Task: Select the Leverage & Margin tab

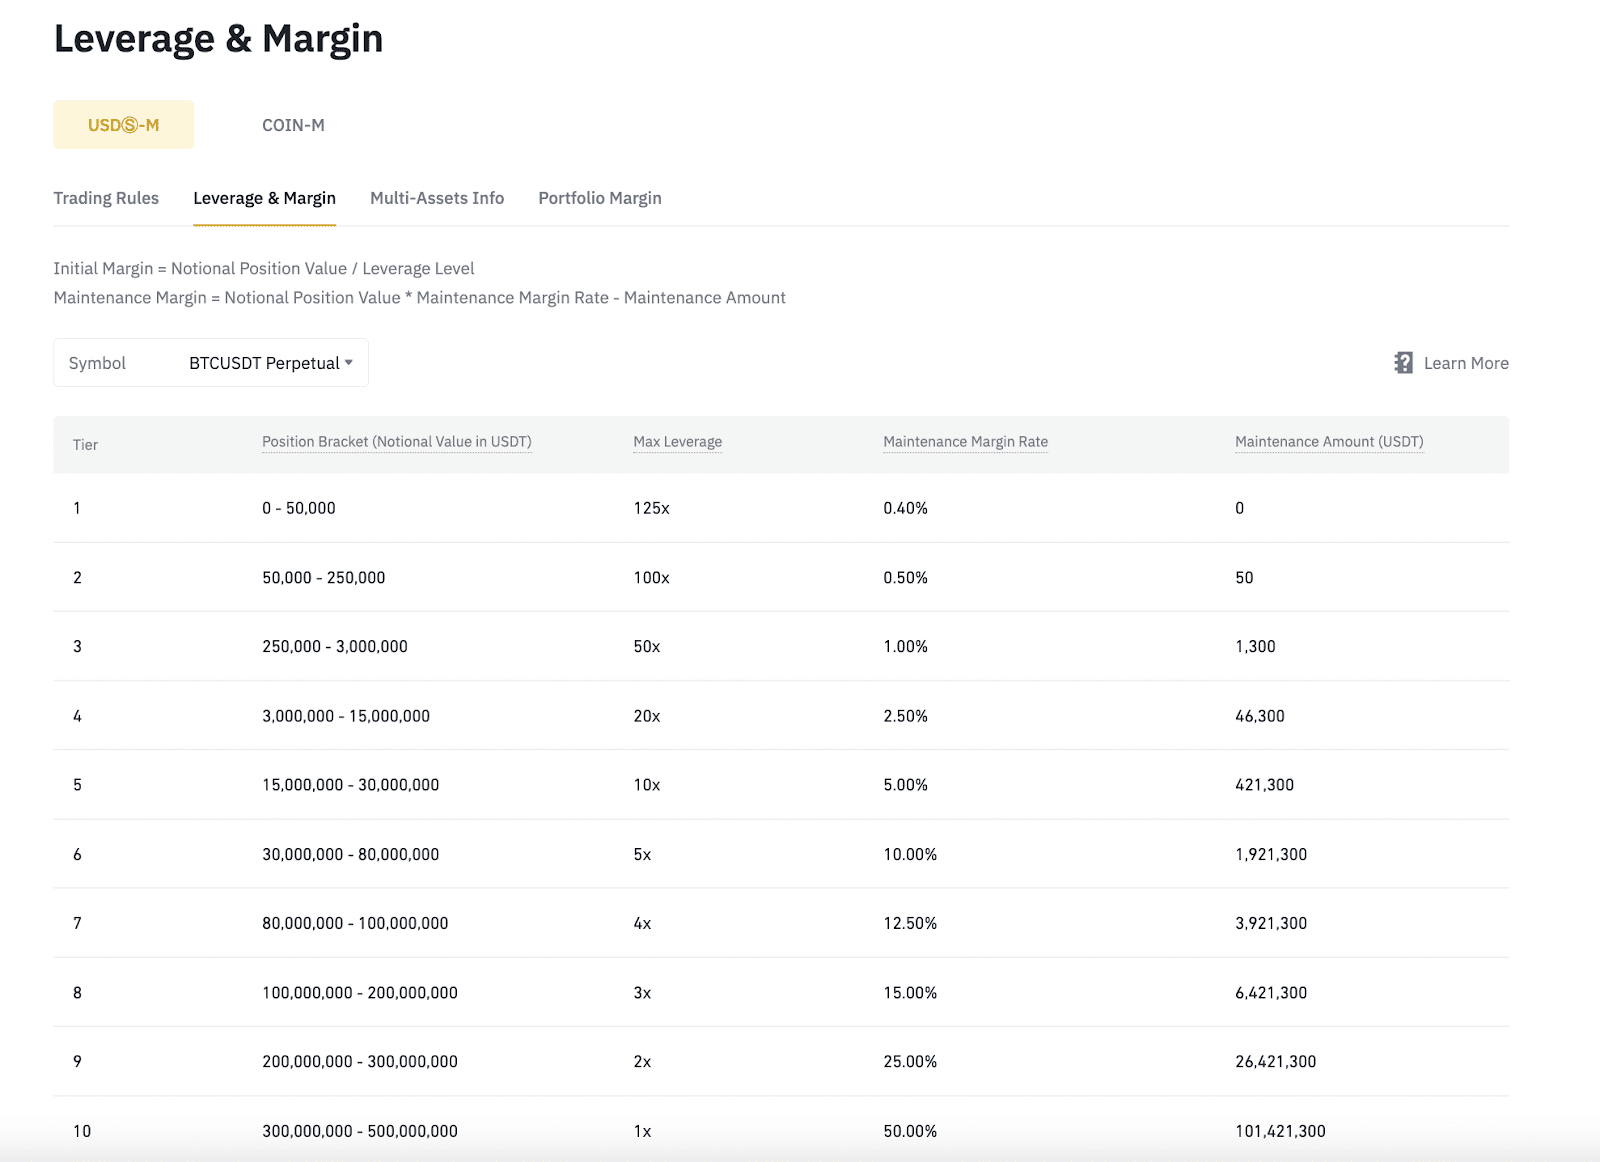Action: pos(264,198)
